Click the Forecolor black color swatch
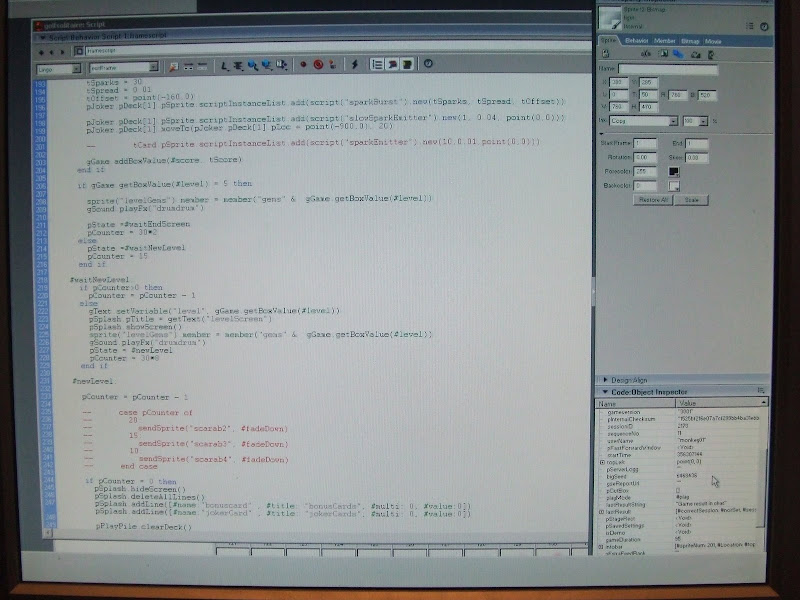This screenshot has width=800, height=600. (x=674, y=171)
